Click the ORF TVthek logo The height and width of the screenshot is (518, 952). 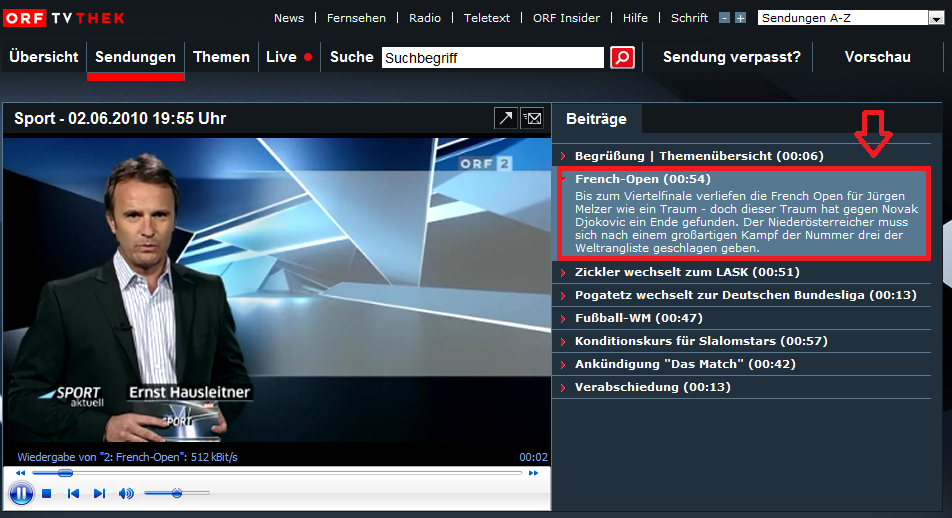click(64, 18)
